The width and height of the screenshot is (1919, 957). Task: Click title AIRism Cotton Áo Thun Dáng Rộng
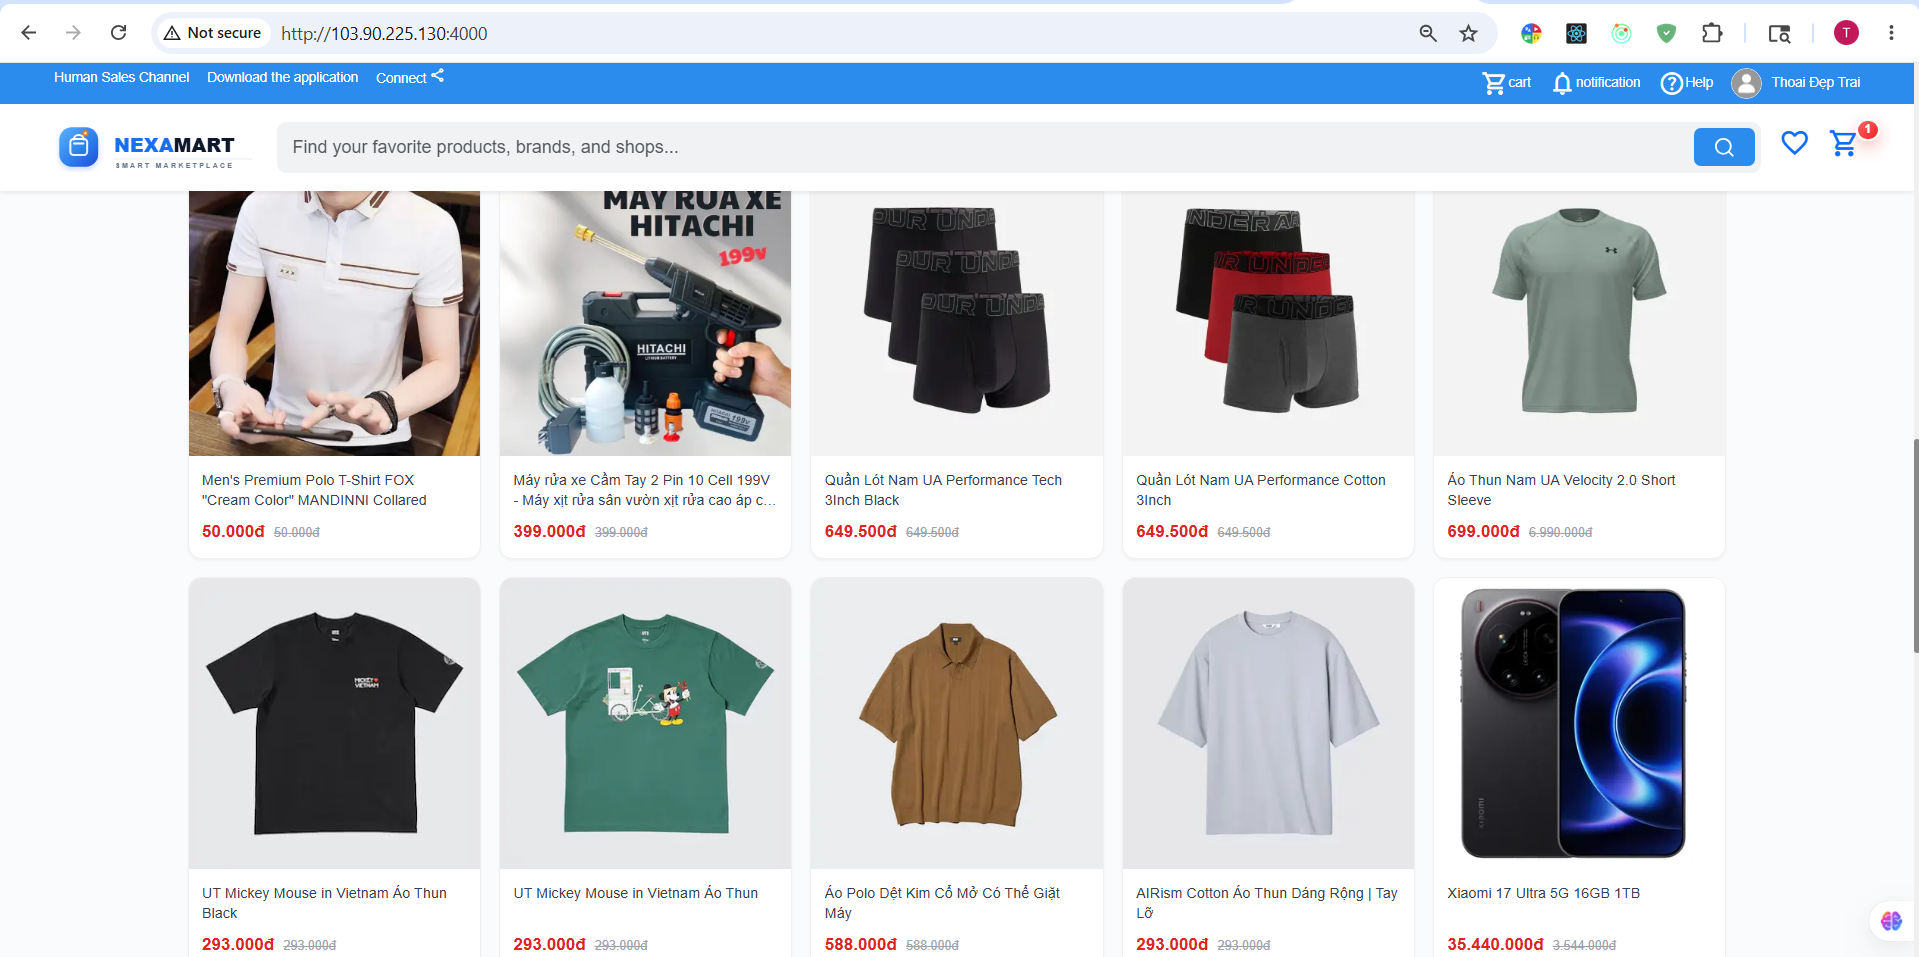[x=1267, y=903]
